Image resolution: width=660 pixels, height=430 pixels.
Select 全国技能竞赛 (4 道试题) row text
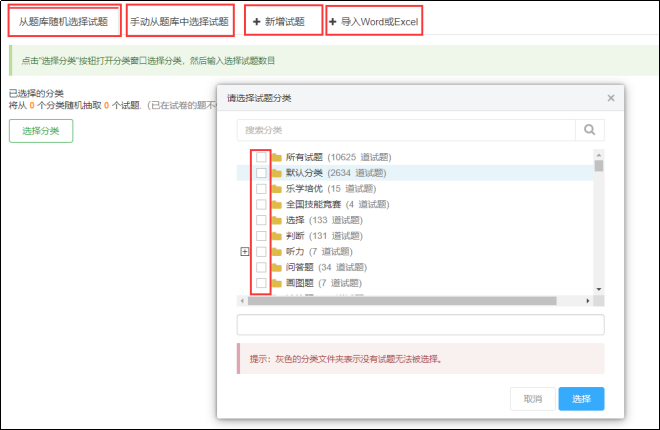click(x=338, y=204)
